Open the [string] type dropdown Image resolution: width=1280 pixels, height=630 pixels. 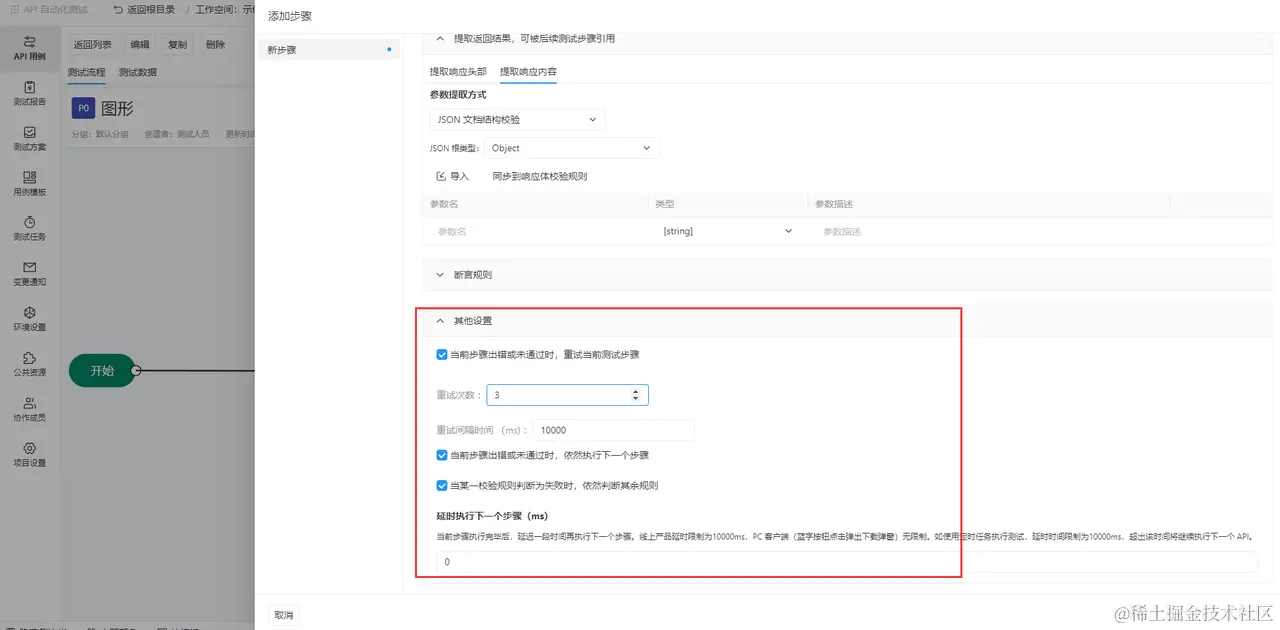726,231
